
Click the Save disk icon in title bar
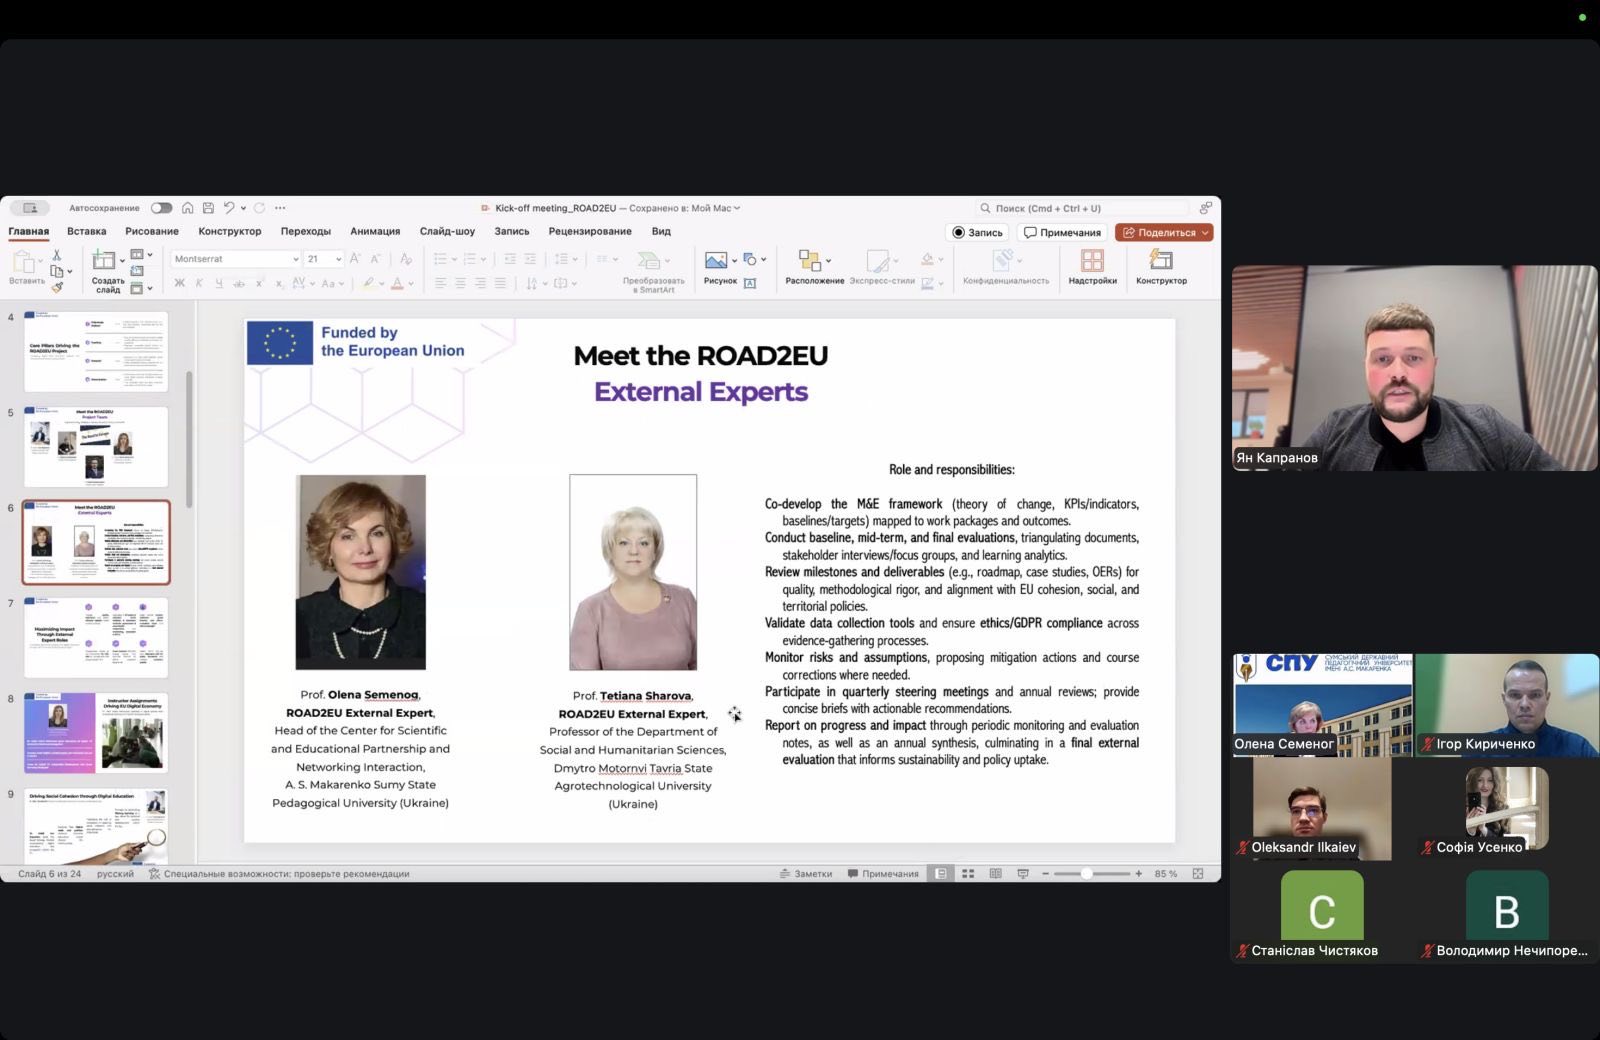[x=208, y=208]
